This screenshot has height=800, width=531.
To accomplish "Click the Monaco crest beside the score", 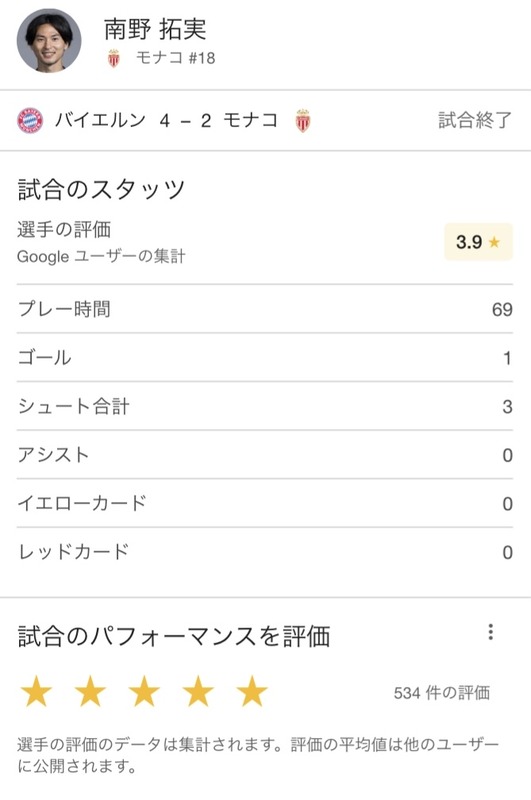I will tap(303, 121).
